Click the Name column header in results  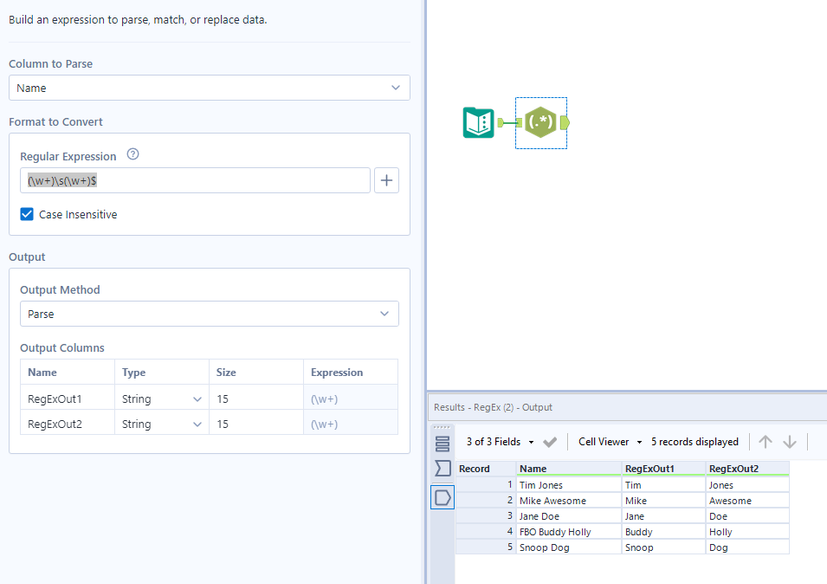[569, 468]
